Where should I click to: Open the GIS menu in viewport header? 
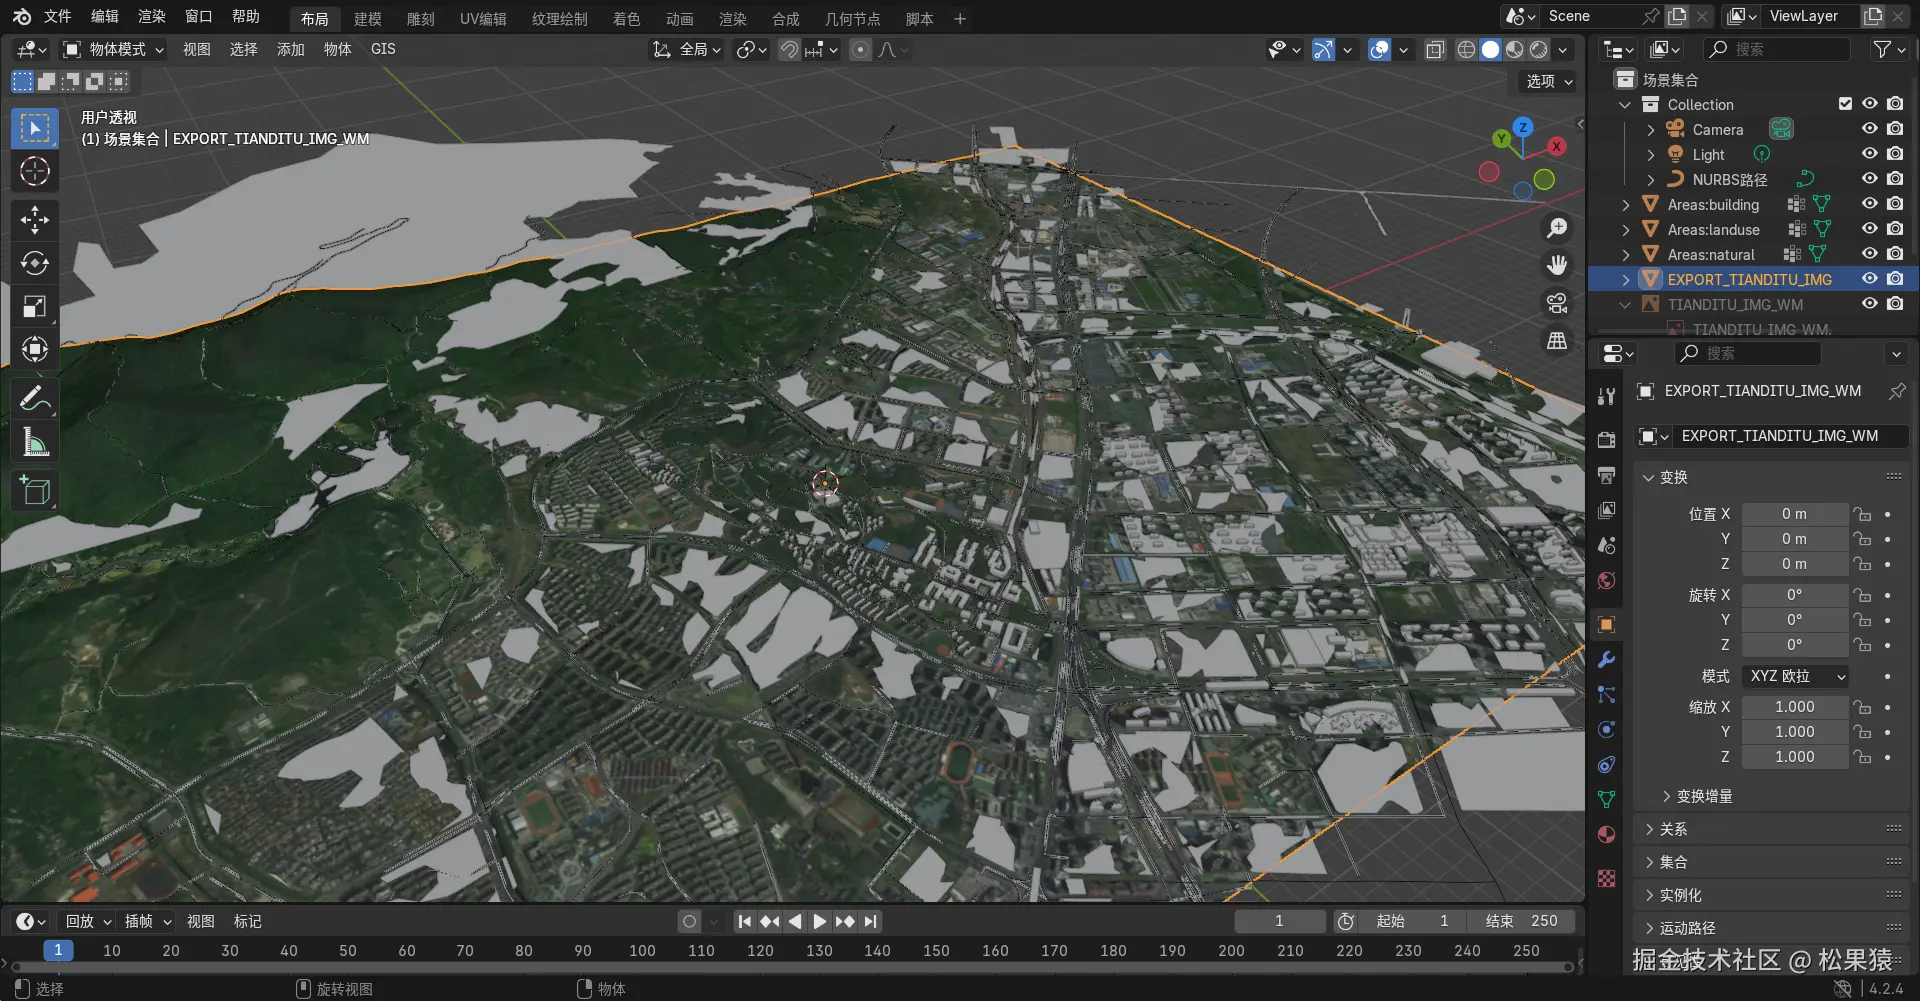click(383, 49)
